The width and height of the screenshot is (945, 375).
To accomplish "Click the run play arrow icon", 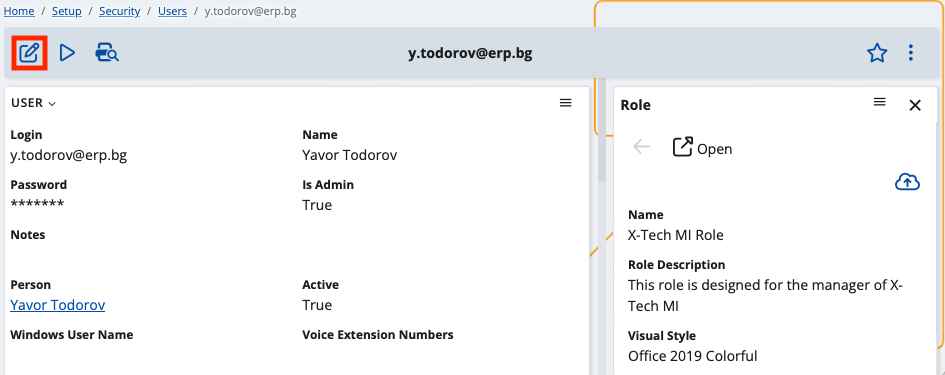I will point(68,53).
